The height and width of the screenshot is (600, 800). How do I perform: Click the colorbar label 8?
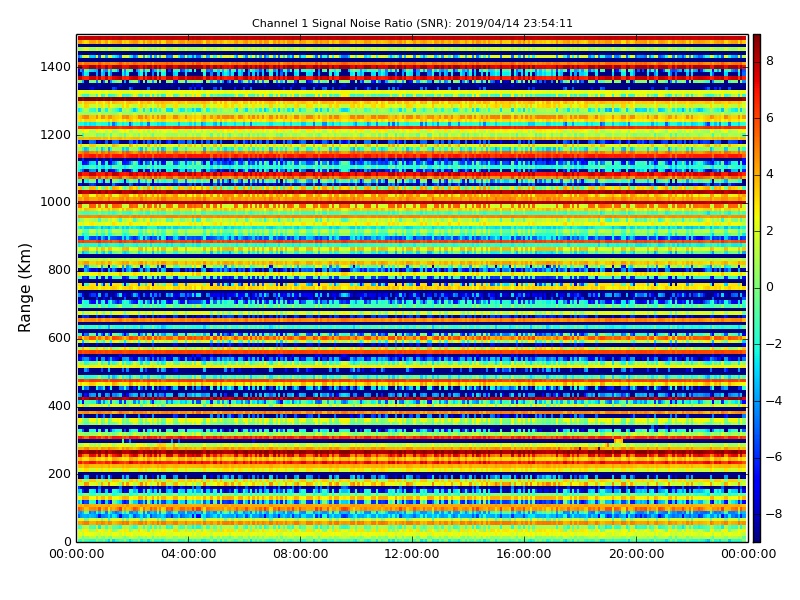tap(770, 61)
